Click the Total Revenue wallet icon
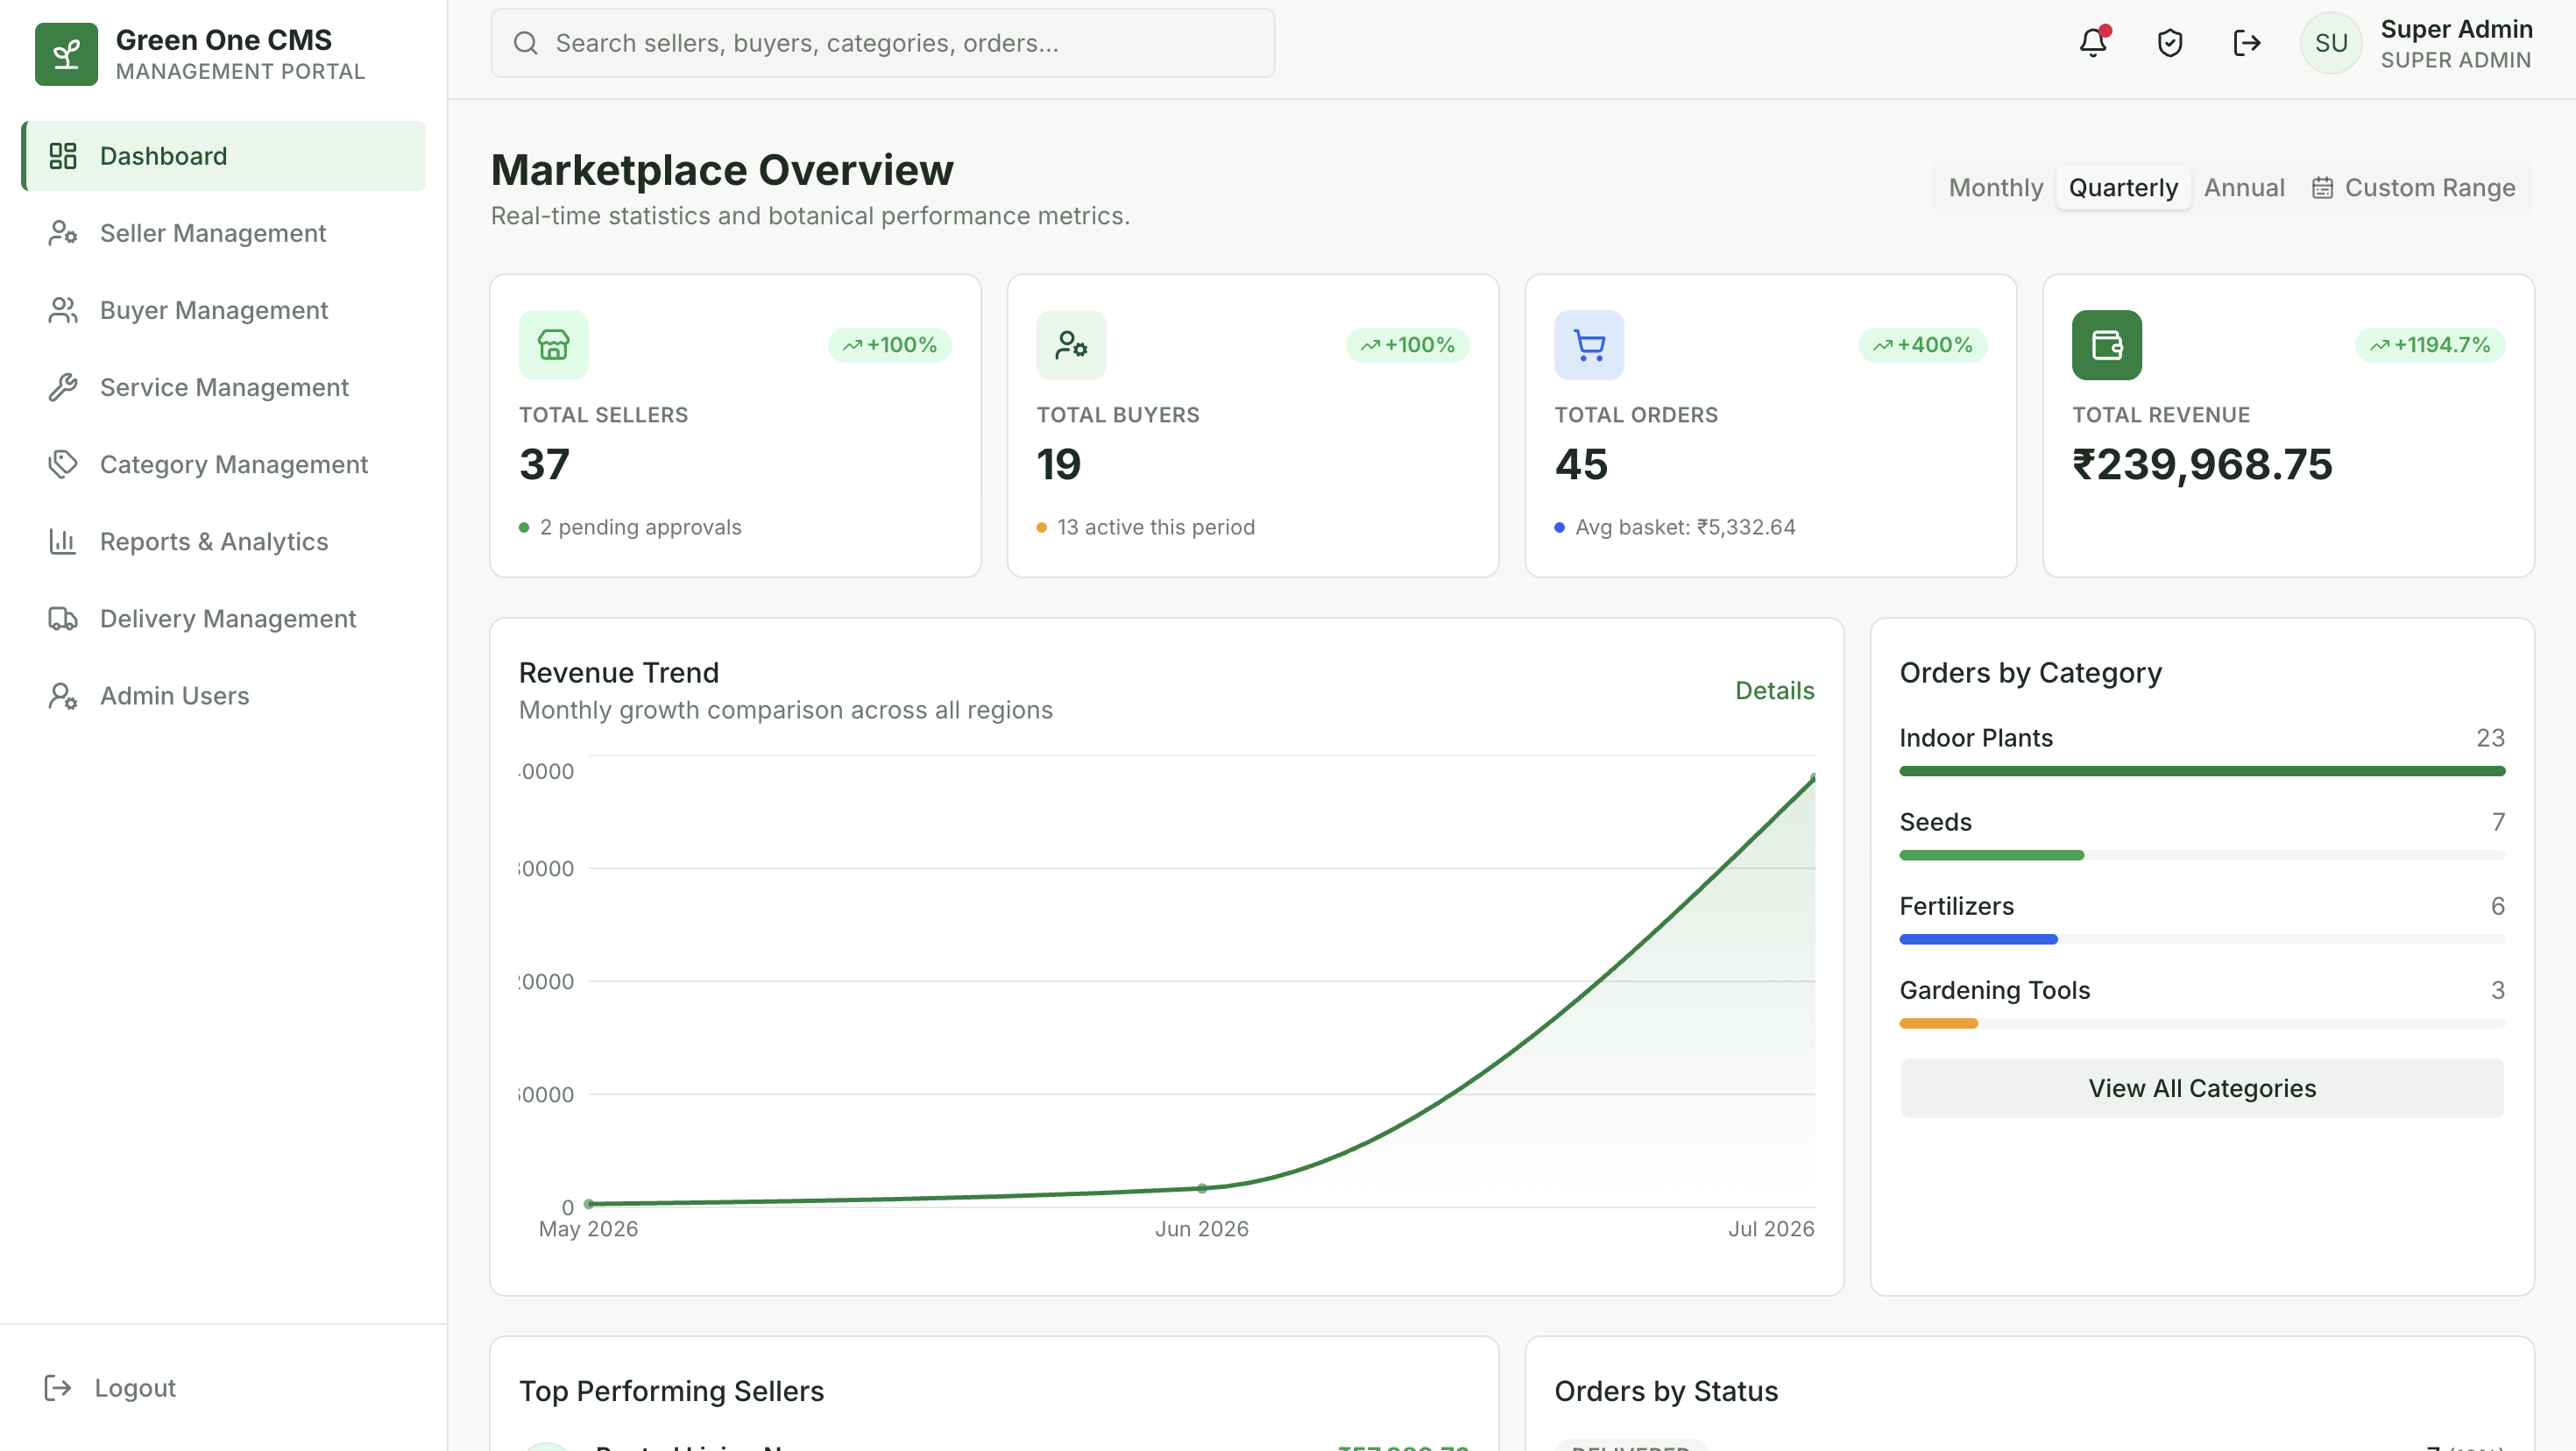The image size is (2576, 1451). (2106, 345)
